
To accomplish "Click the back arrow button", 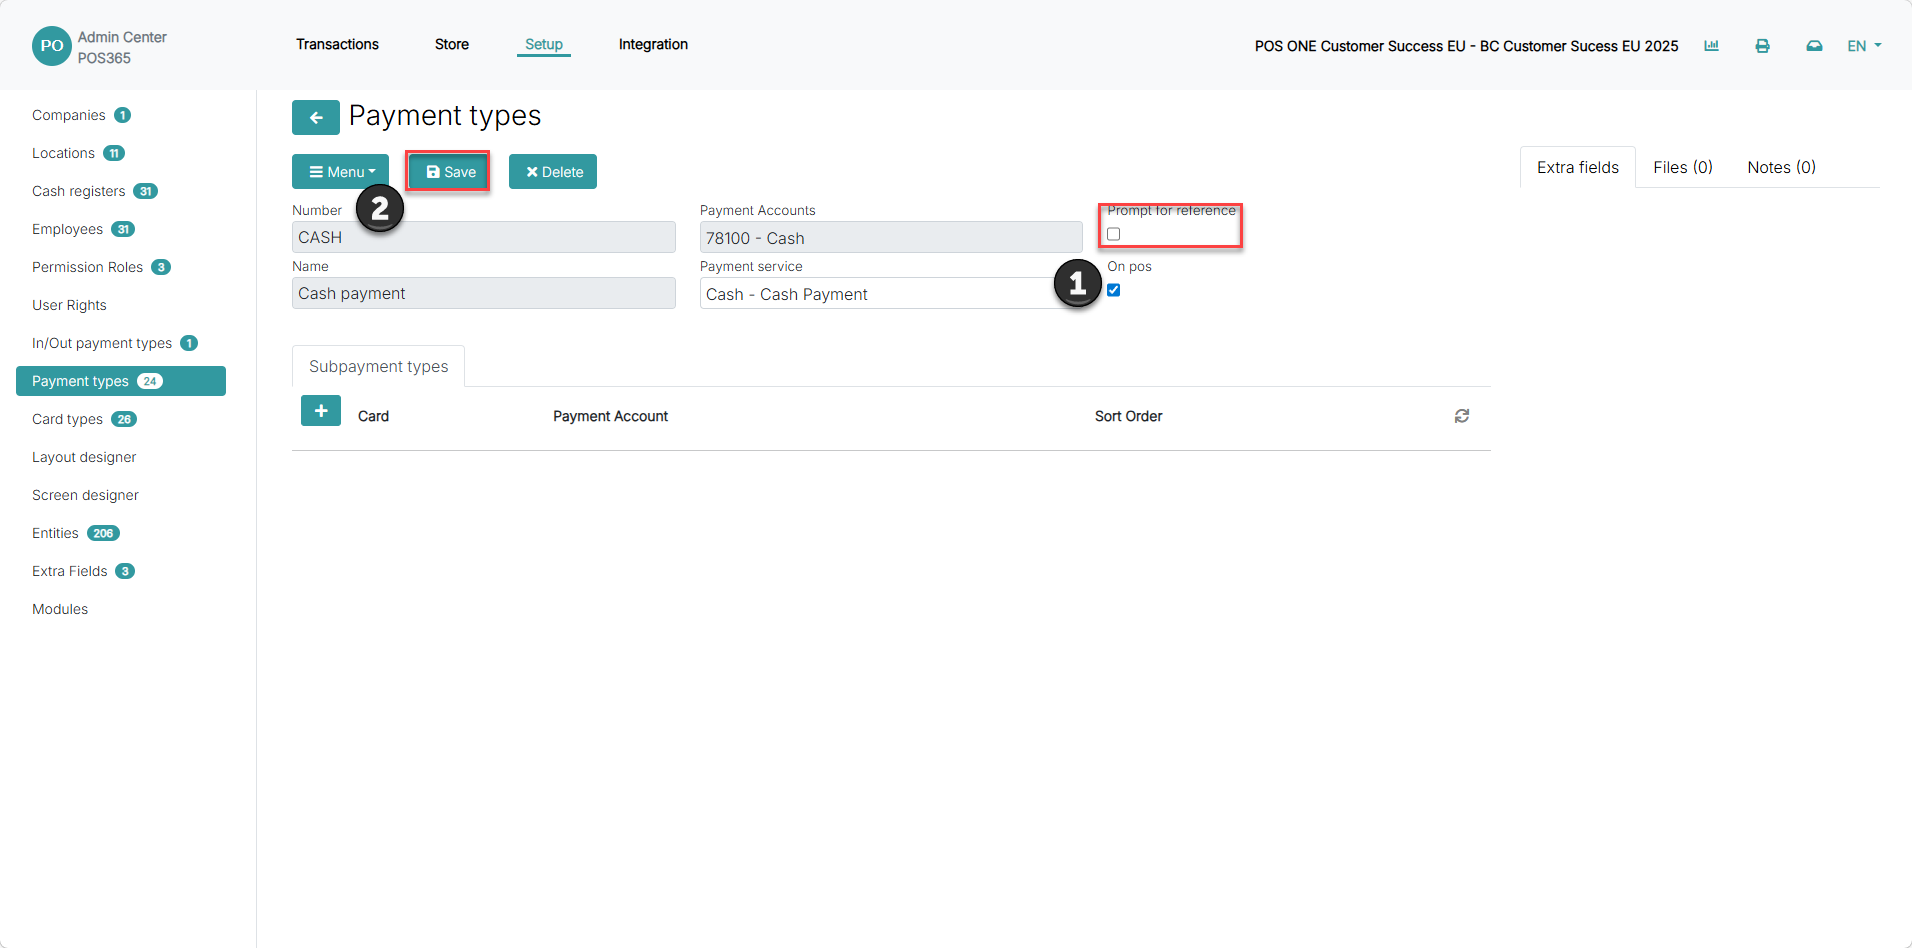I will point(315,117).
